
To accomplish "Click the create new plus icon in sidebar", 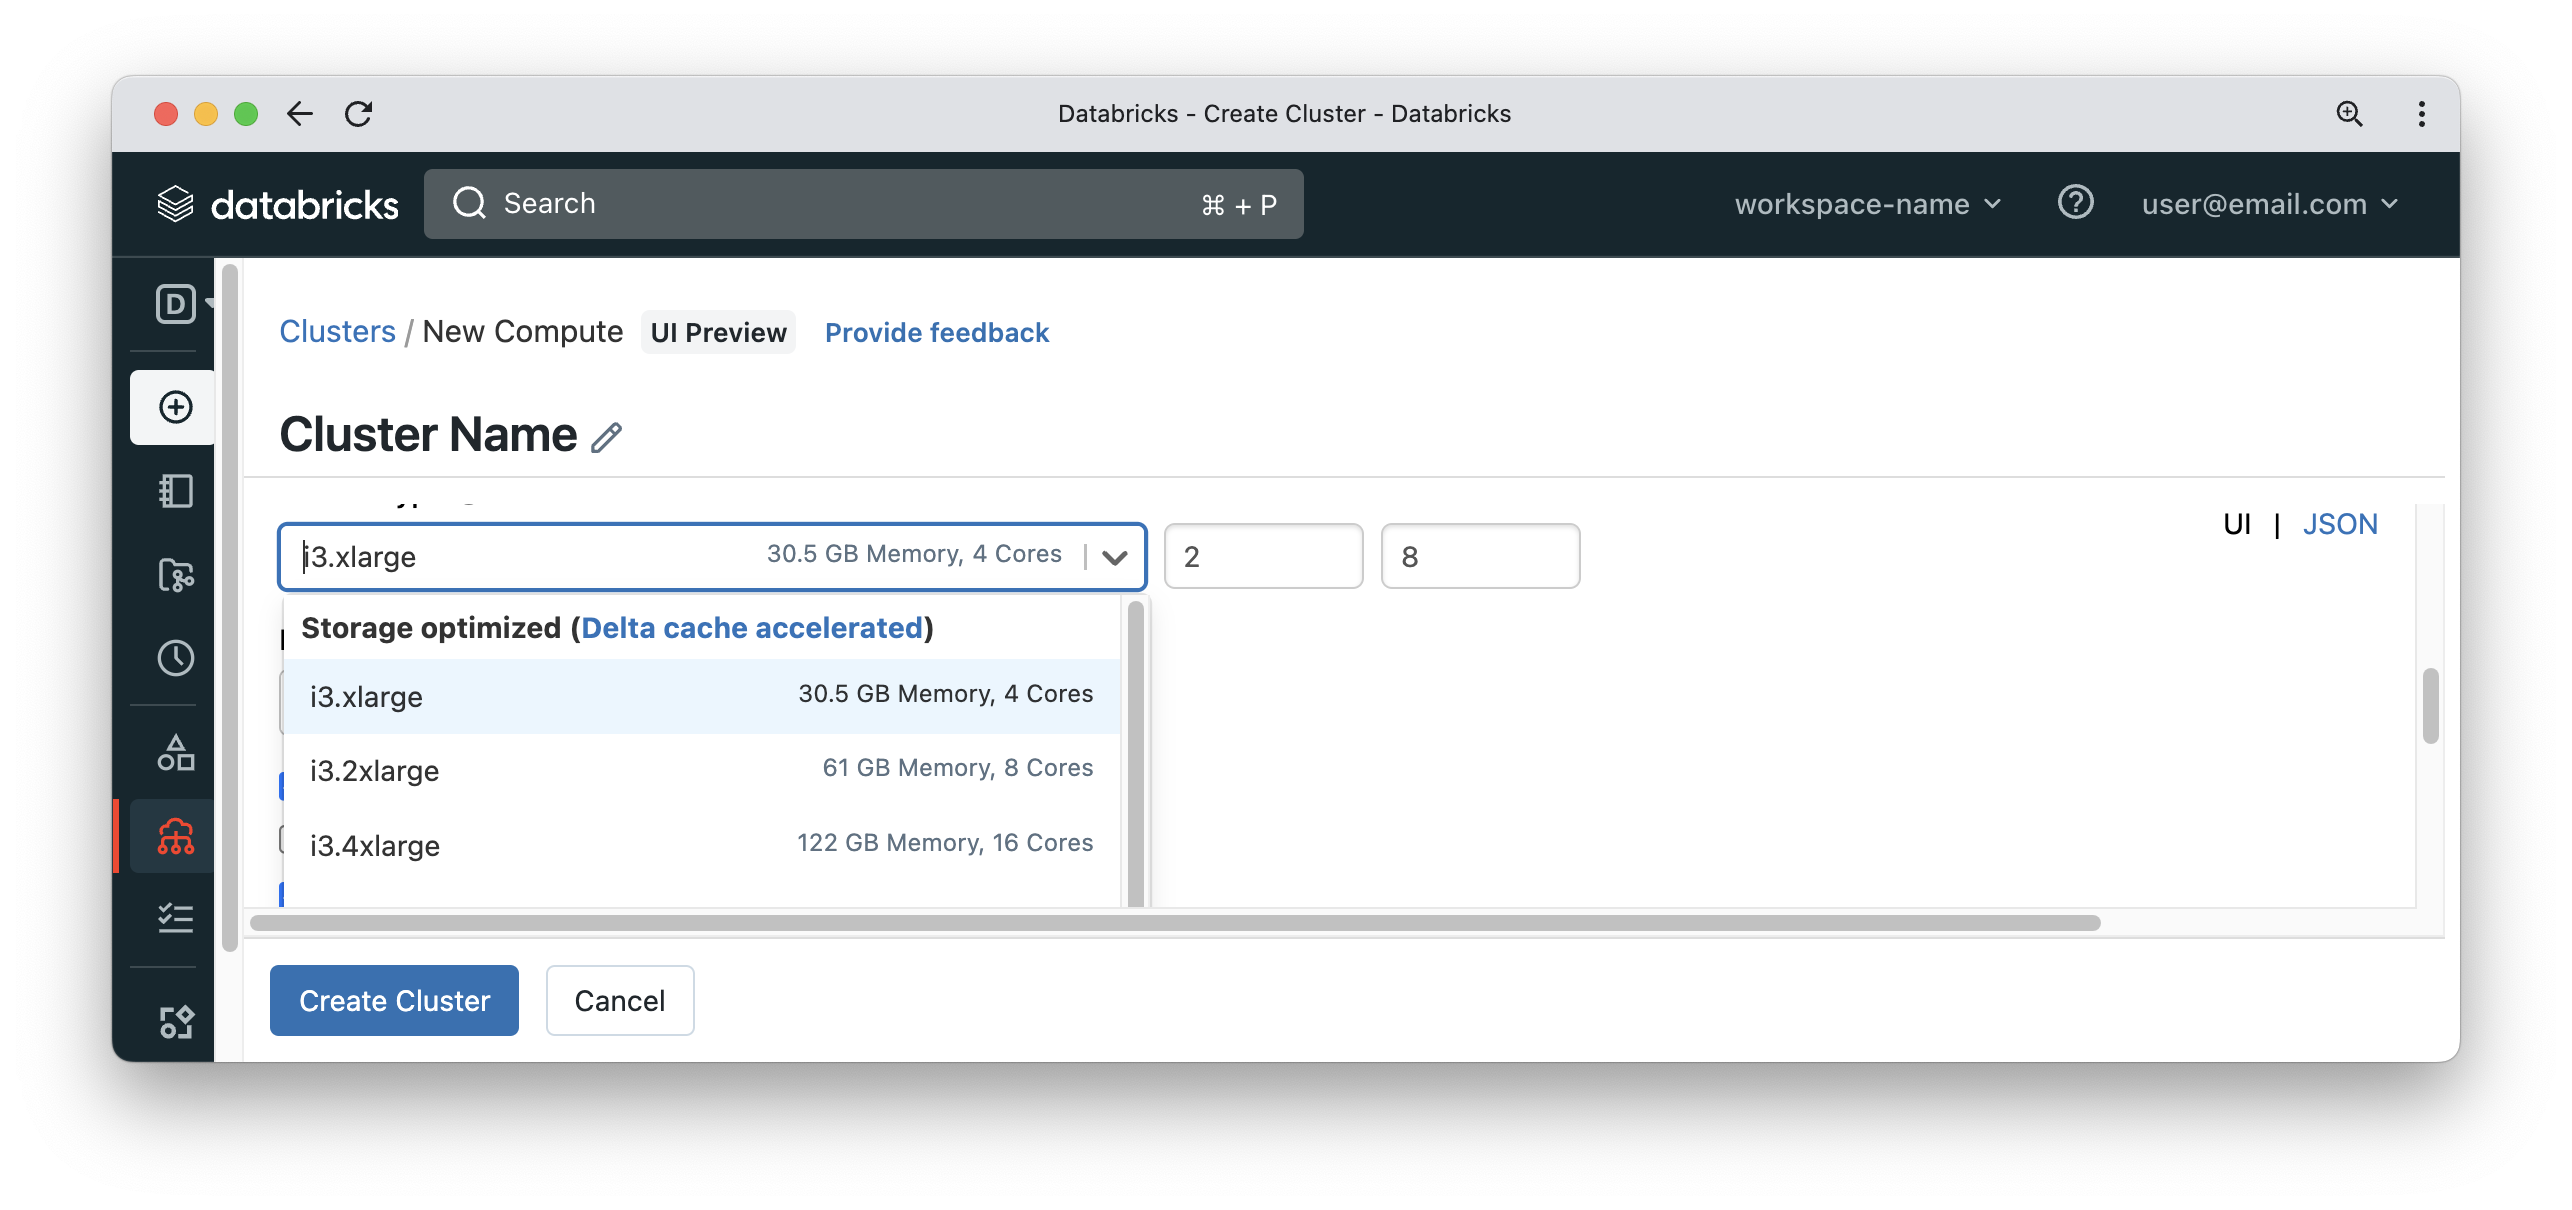I will pos(175,407).
